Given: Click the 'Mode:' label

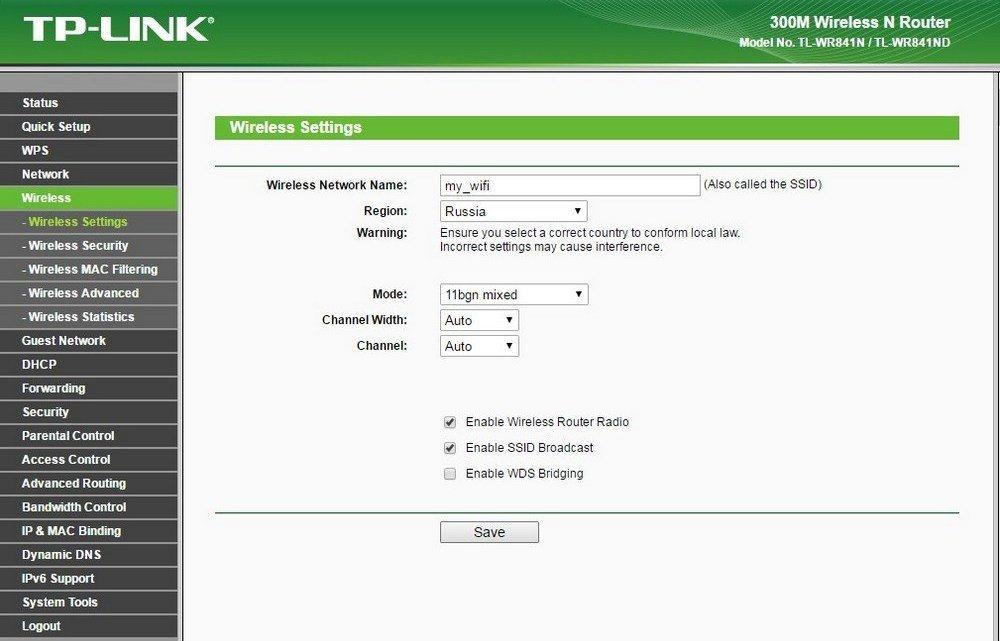Looking at the screenshot, I should coord(390,294).
